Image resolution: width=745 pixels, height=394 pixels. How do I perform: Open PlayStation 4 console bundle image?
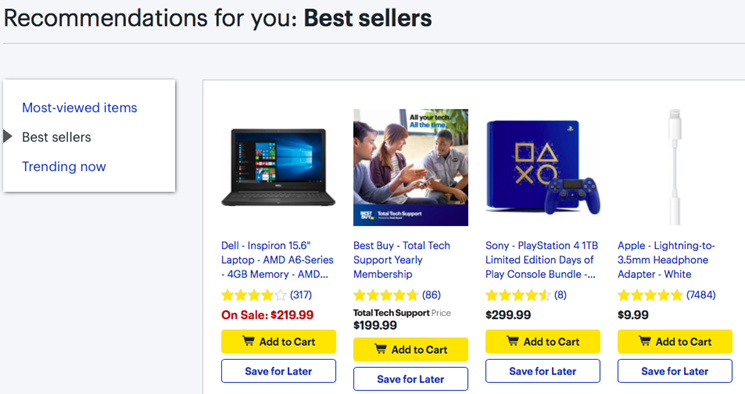pyautogui.click(x=543, y=167)
